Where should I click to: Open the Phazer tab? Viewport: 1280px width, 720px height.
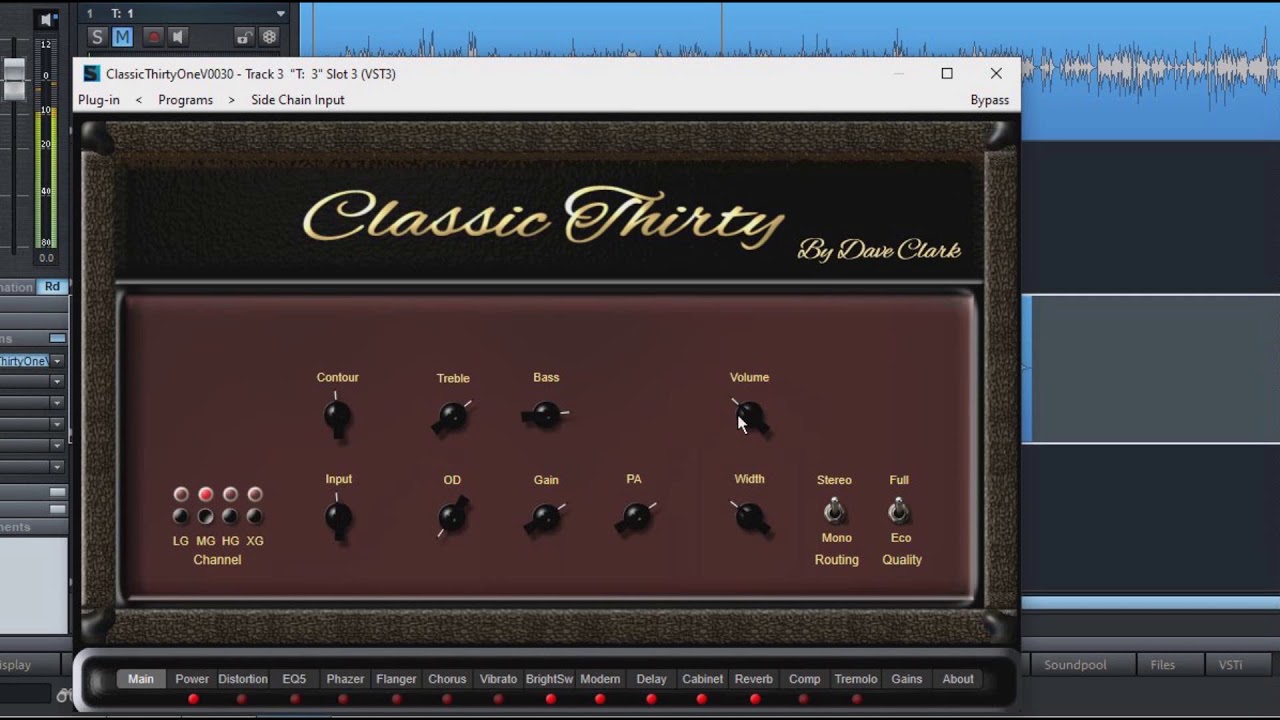pyautogui.click(x=345, y=679)
